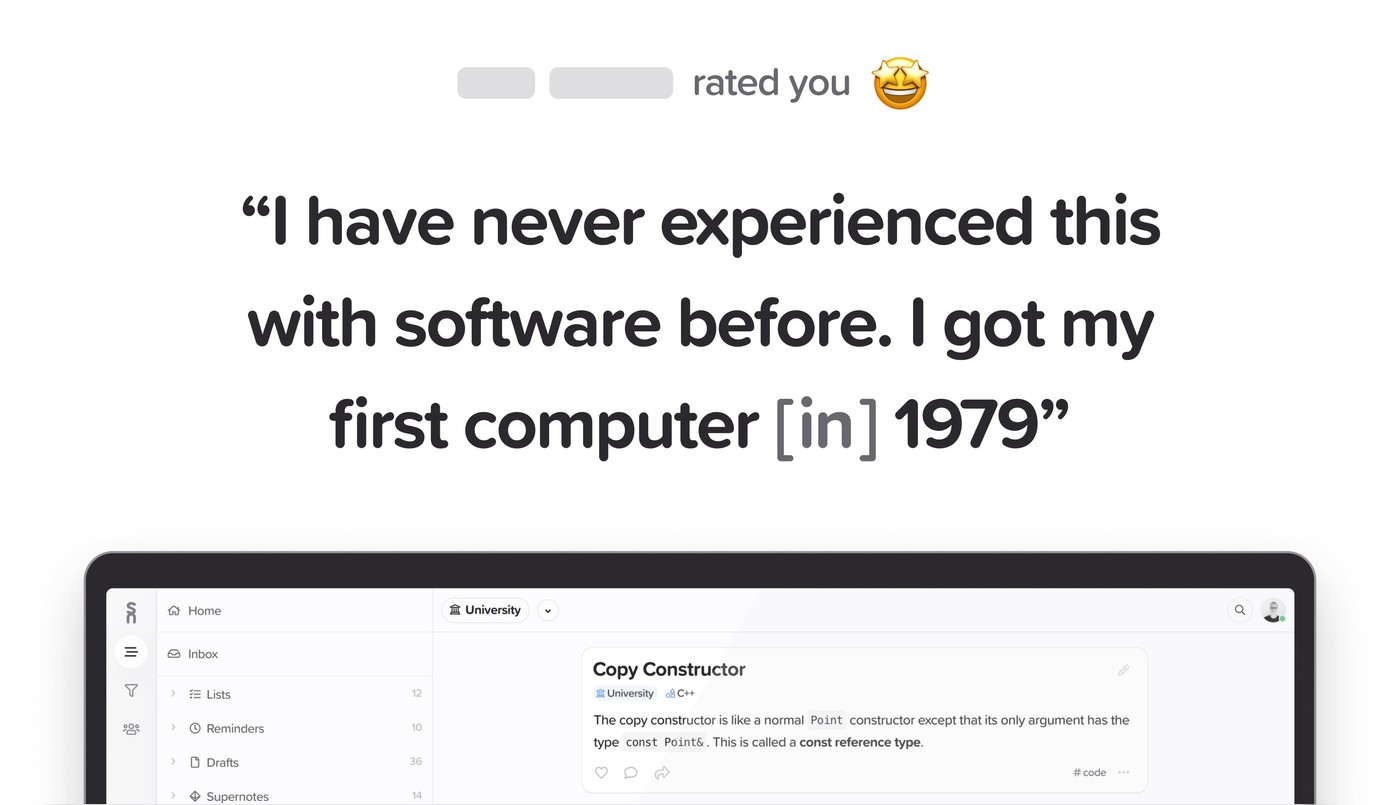Toggle the notes list view icon
The width and height of the screenshot is (1400, 805).
[x=130, y=651]
